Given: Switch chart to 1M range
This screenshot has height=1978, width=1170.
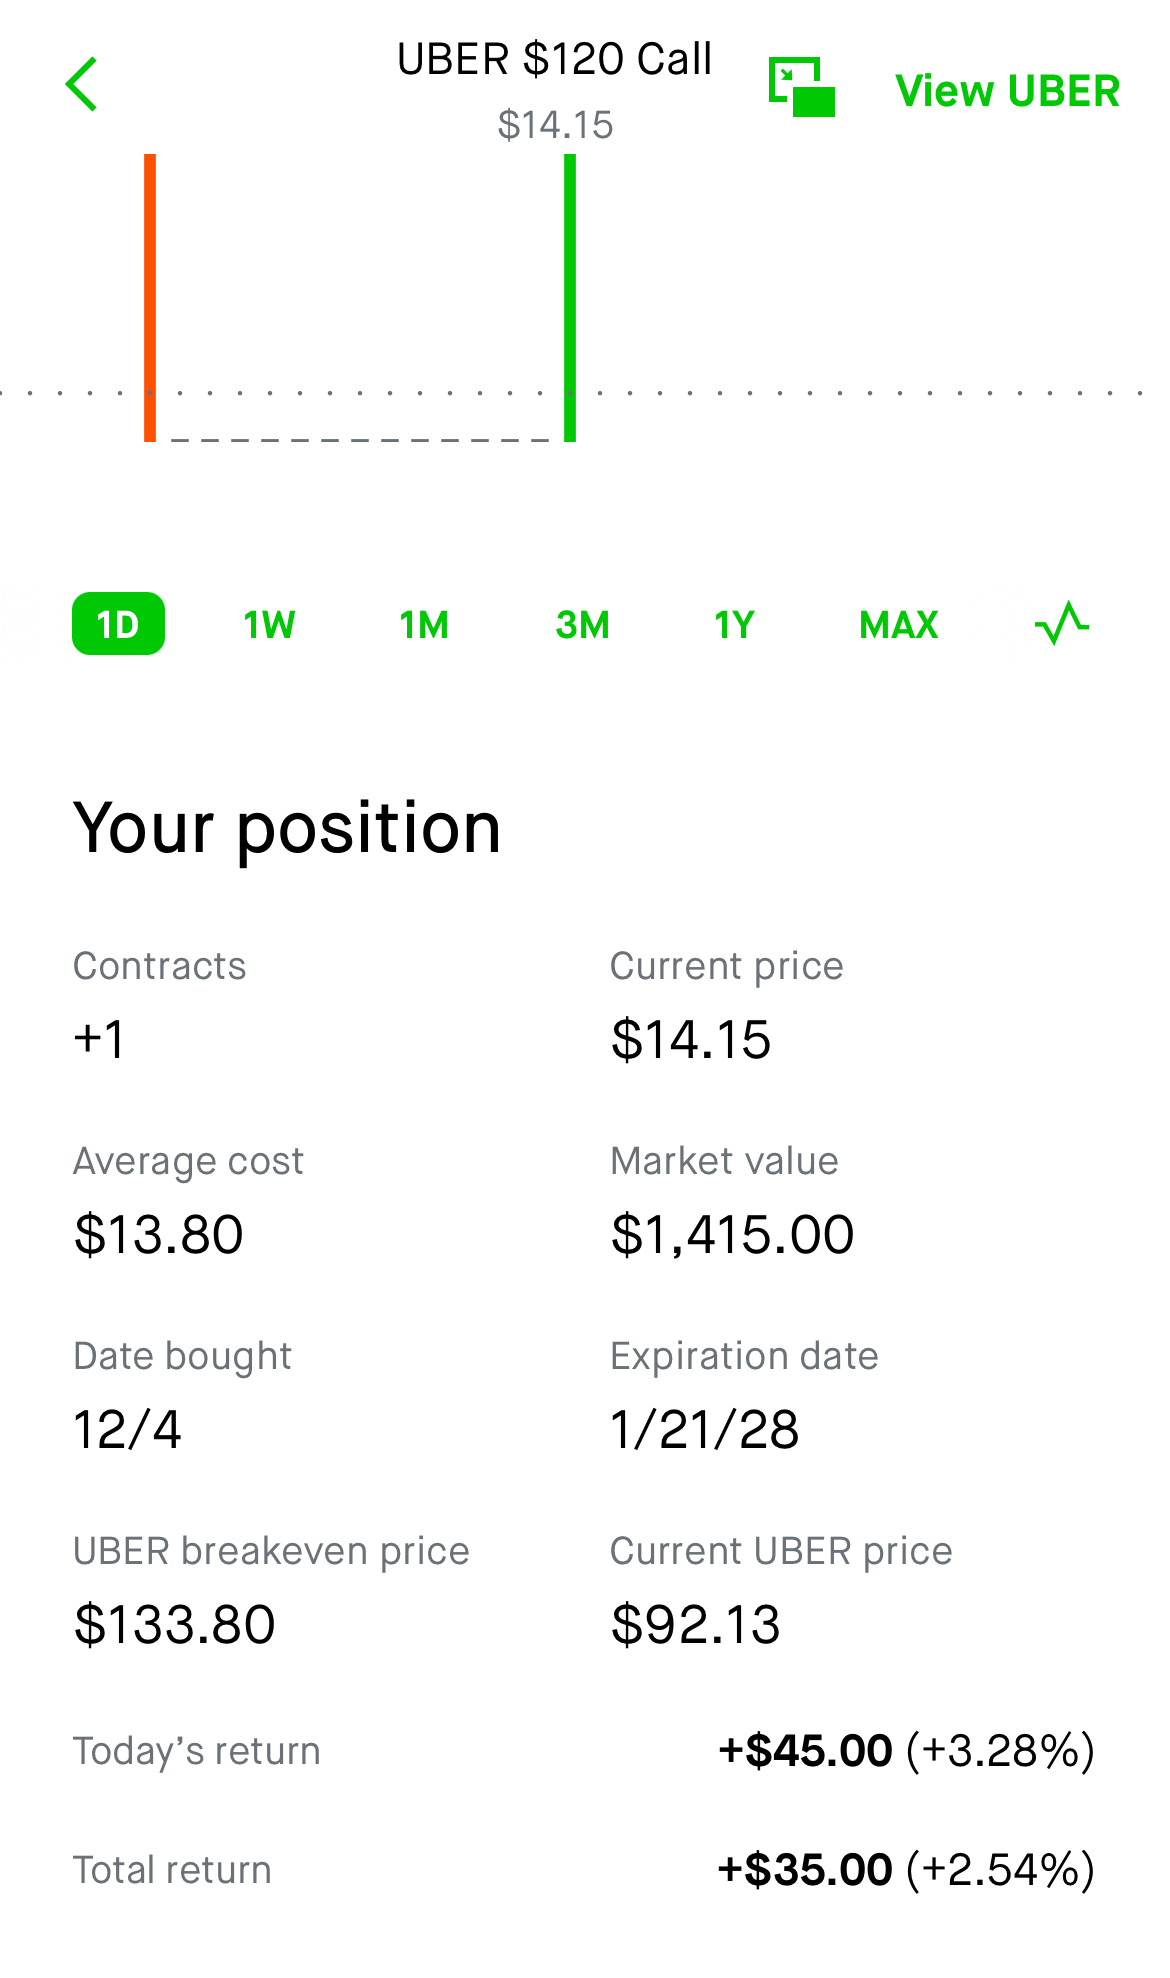Looking at the screenshot, I should 424,625.
